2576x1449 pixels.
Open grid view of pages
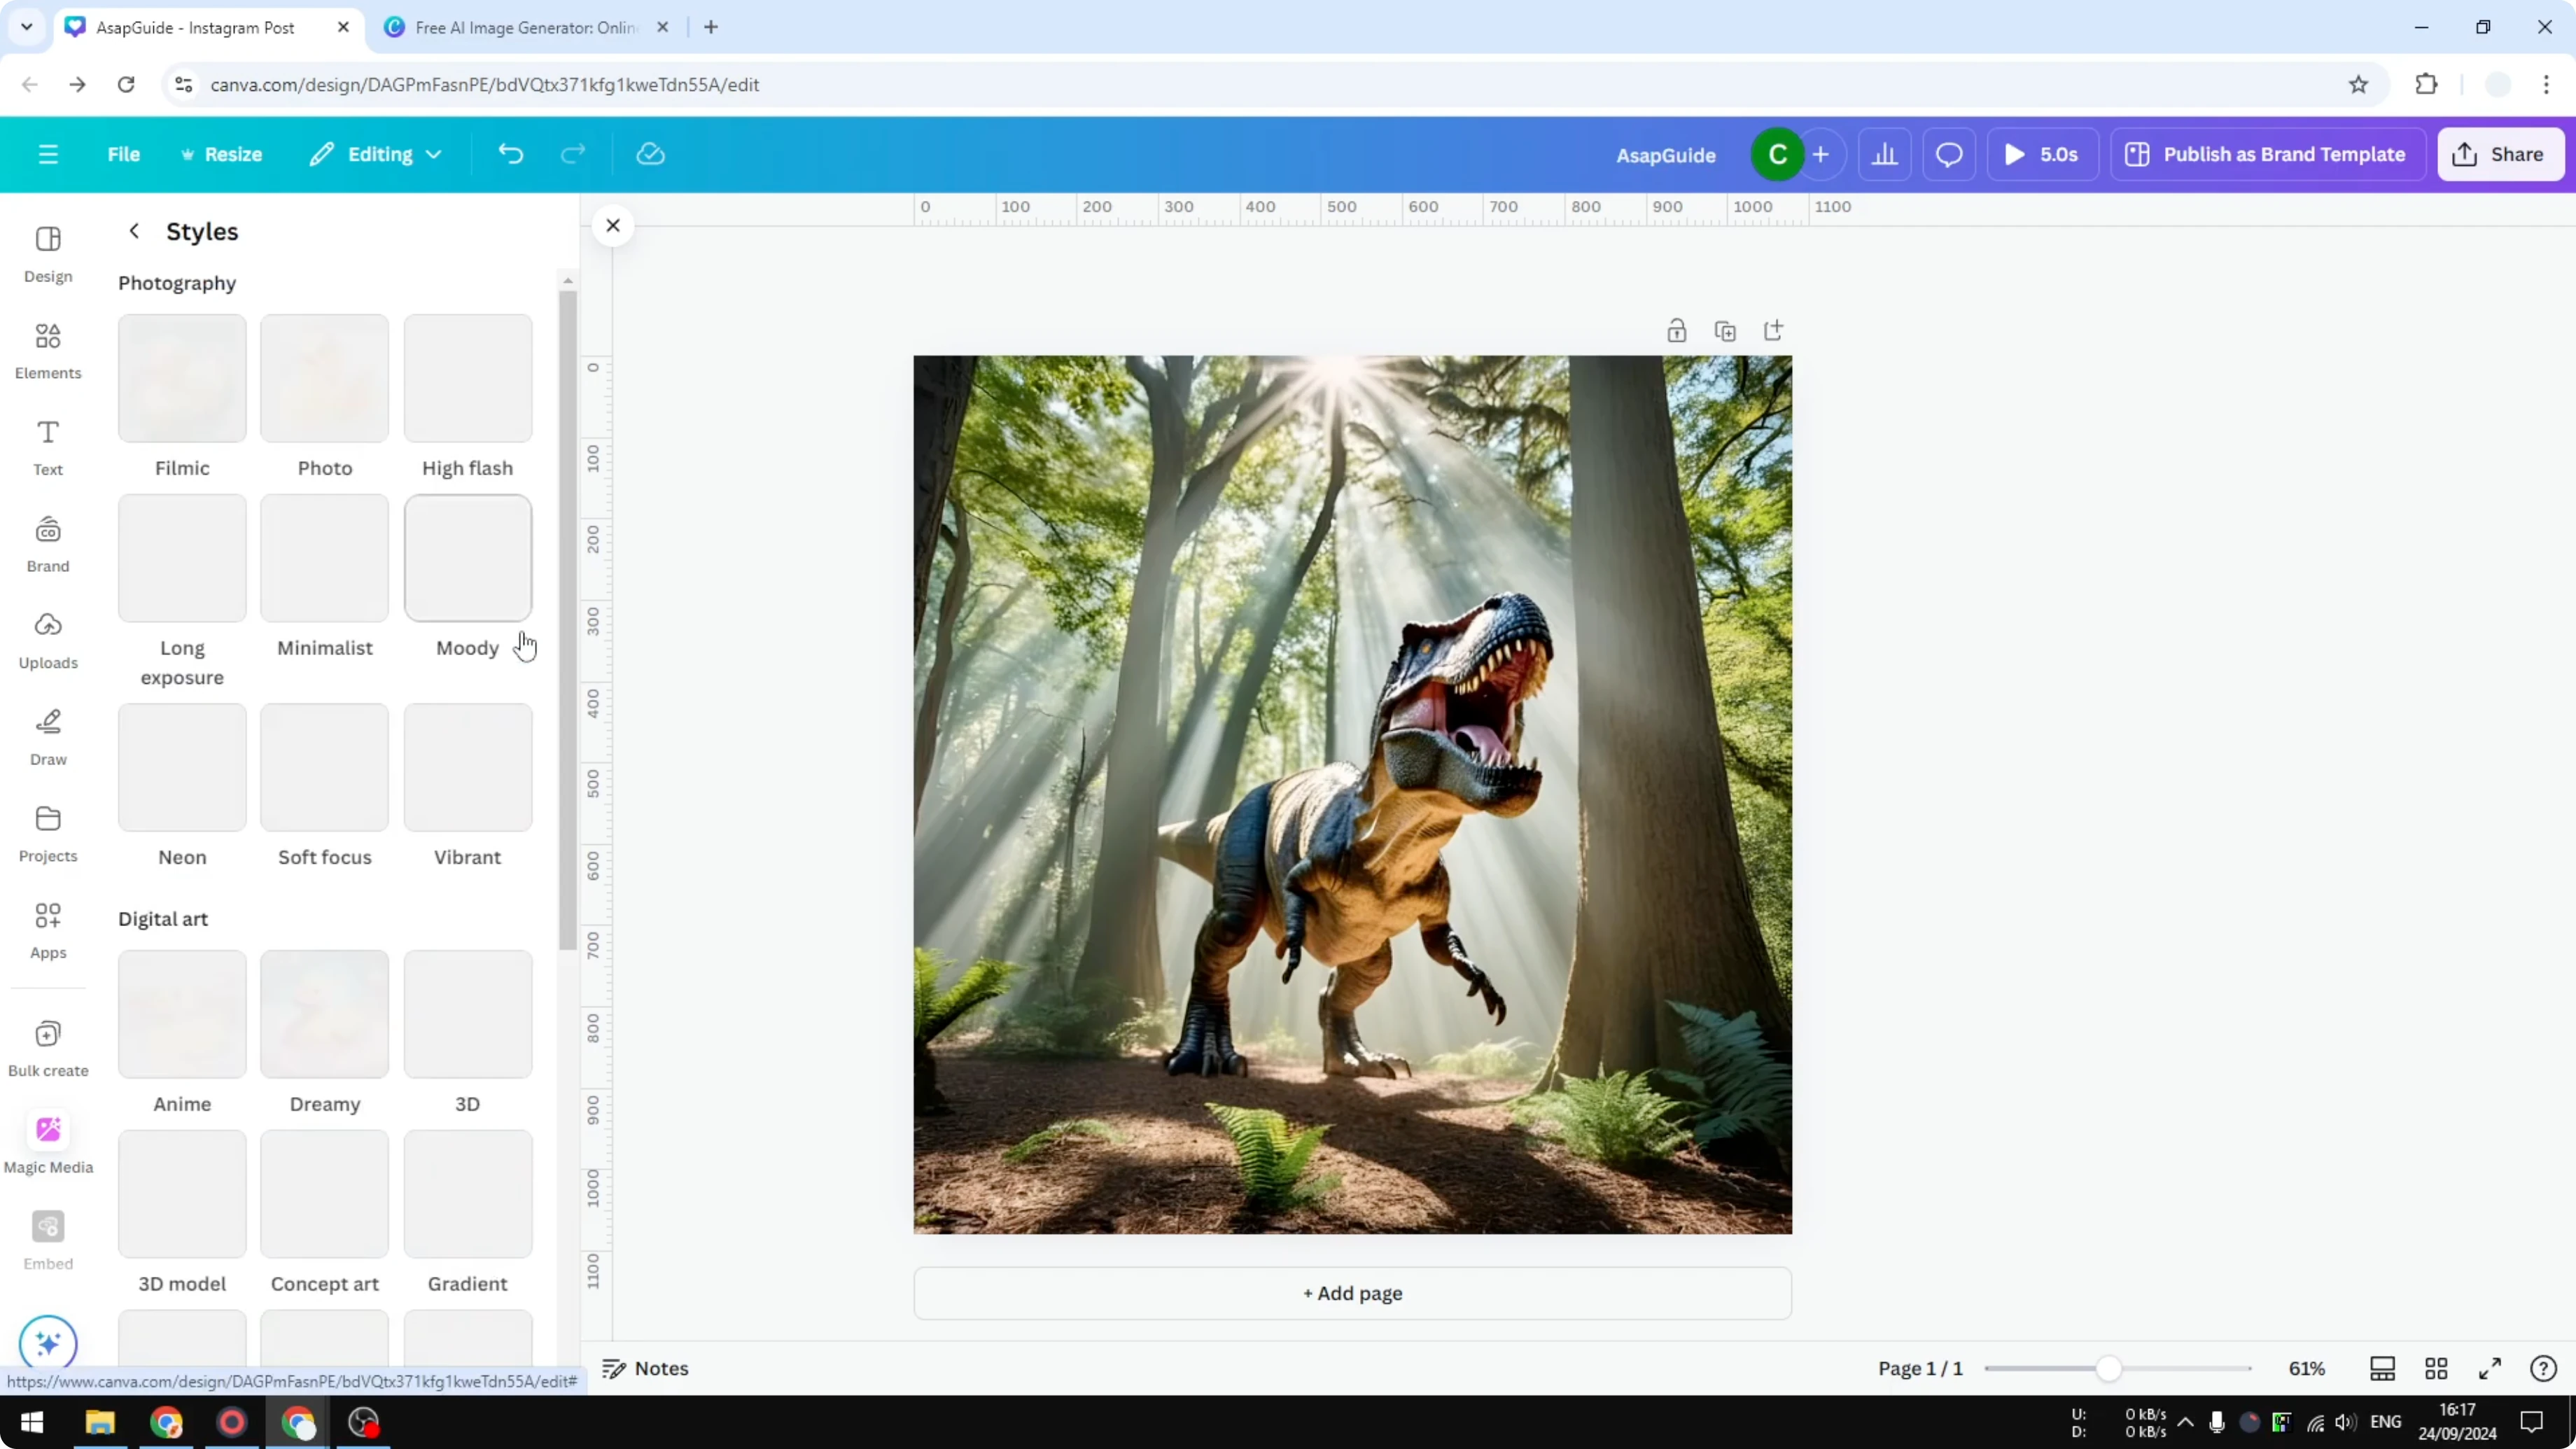click(x=2436, y=1368)
